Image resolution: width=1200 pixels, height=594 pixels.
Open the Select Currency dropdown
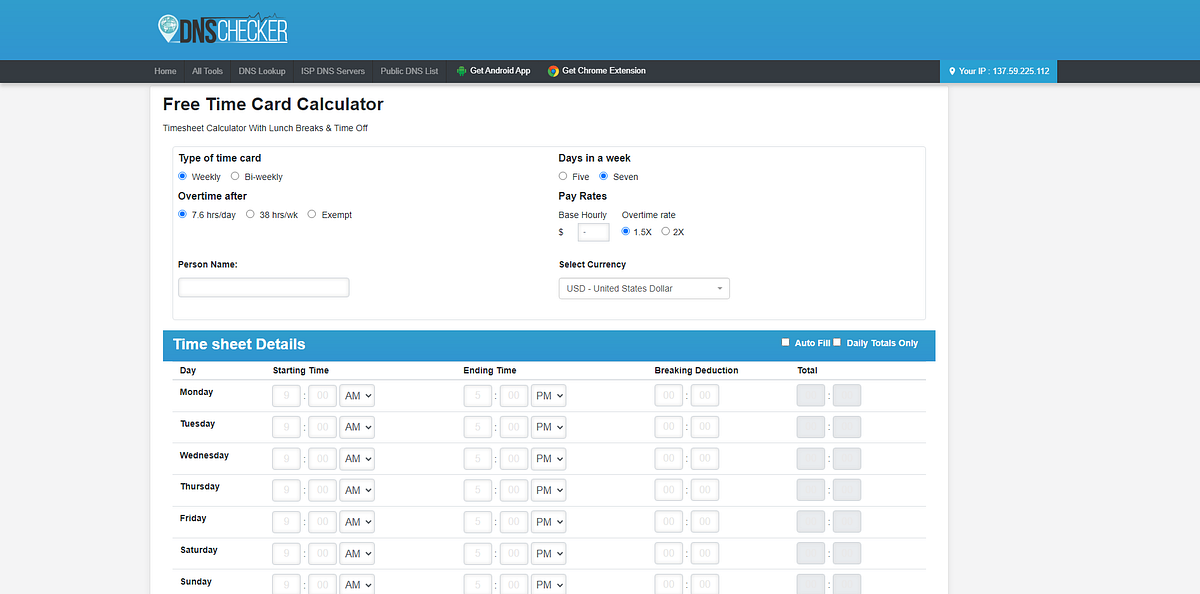(x=643, y=288)
